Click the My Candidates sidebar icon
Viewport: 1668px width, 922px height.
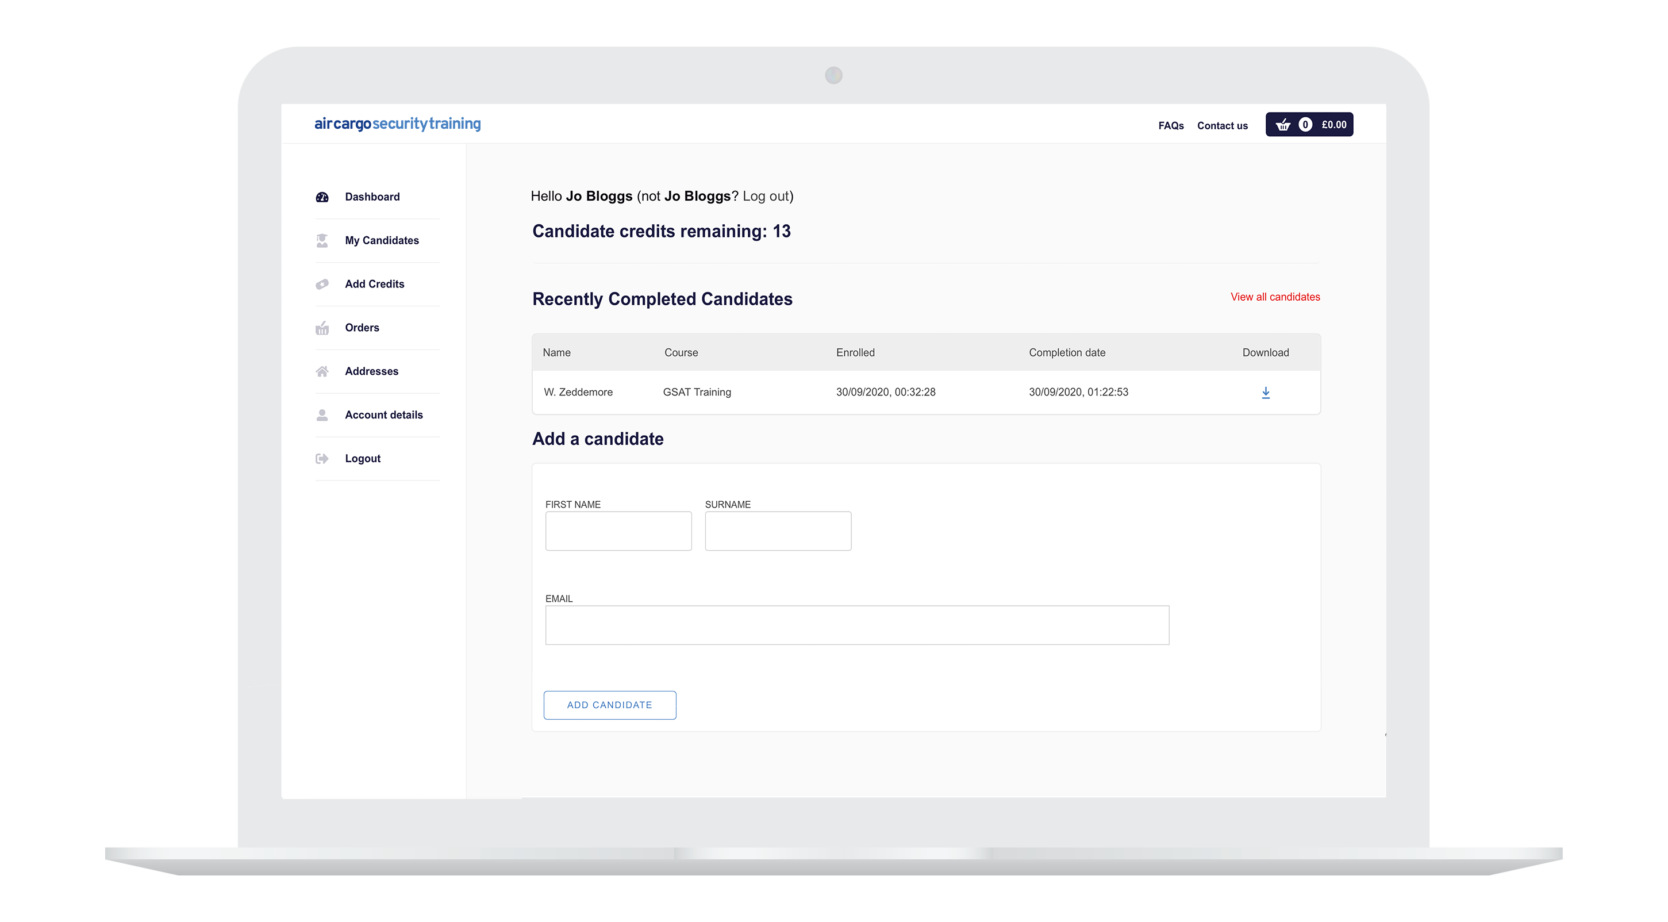[x=322, y=241]
